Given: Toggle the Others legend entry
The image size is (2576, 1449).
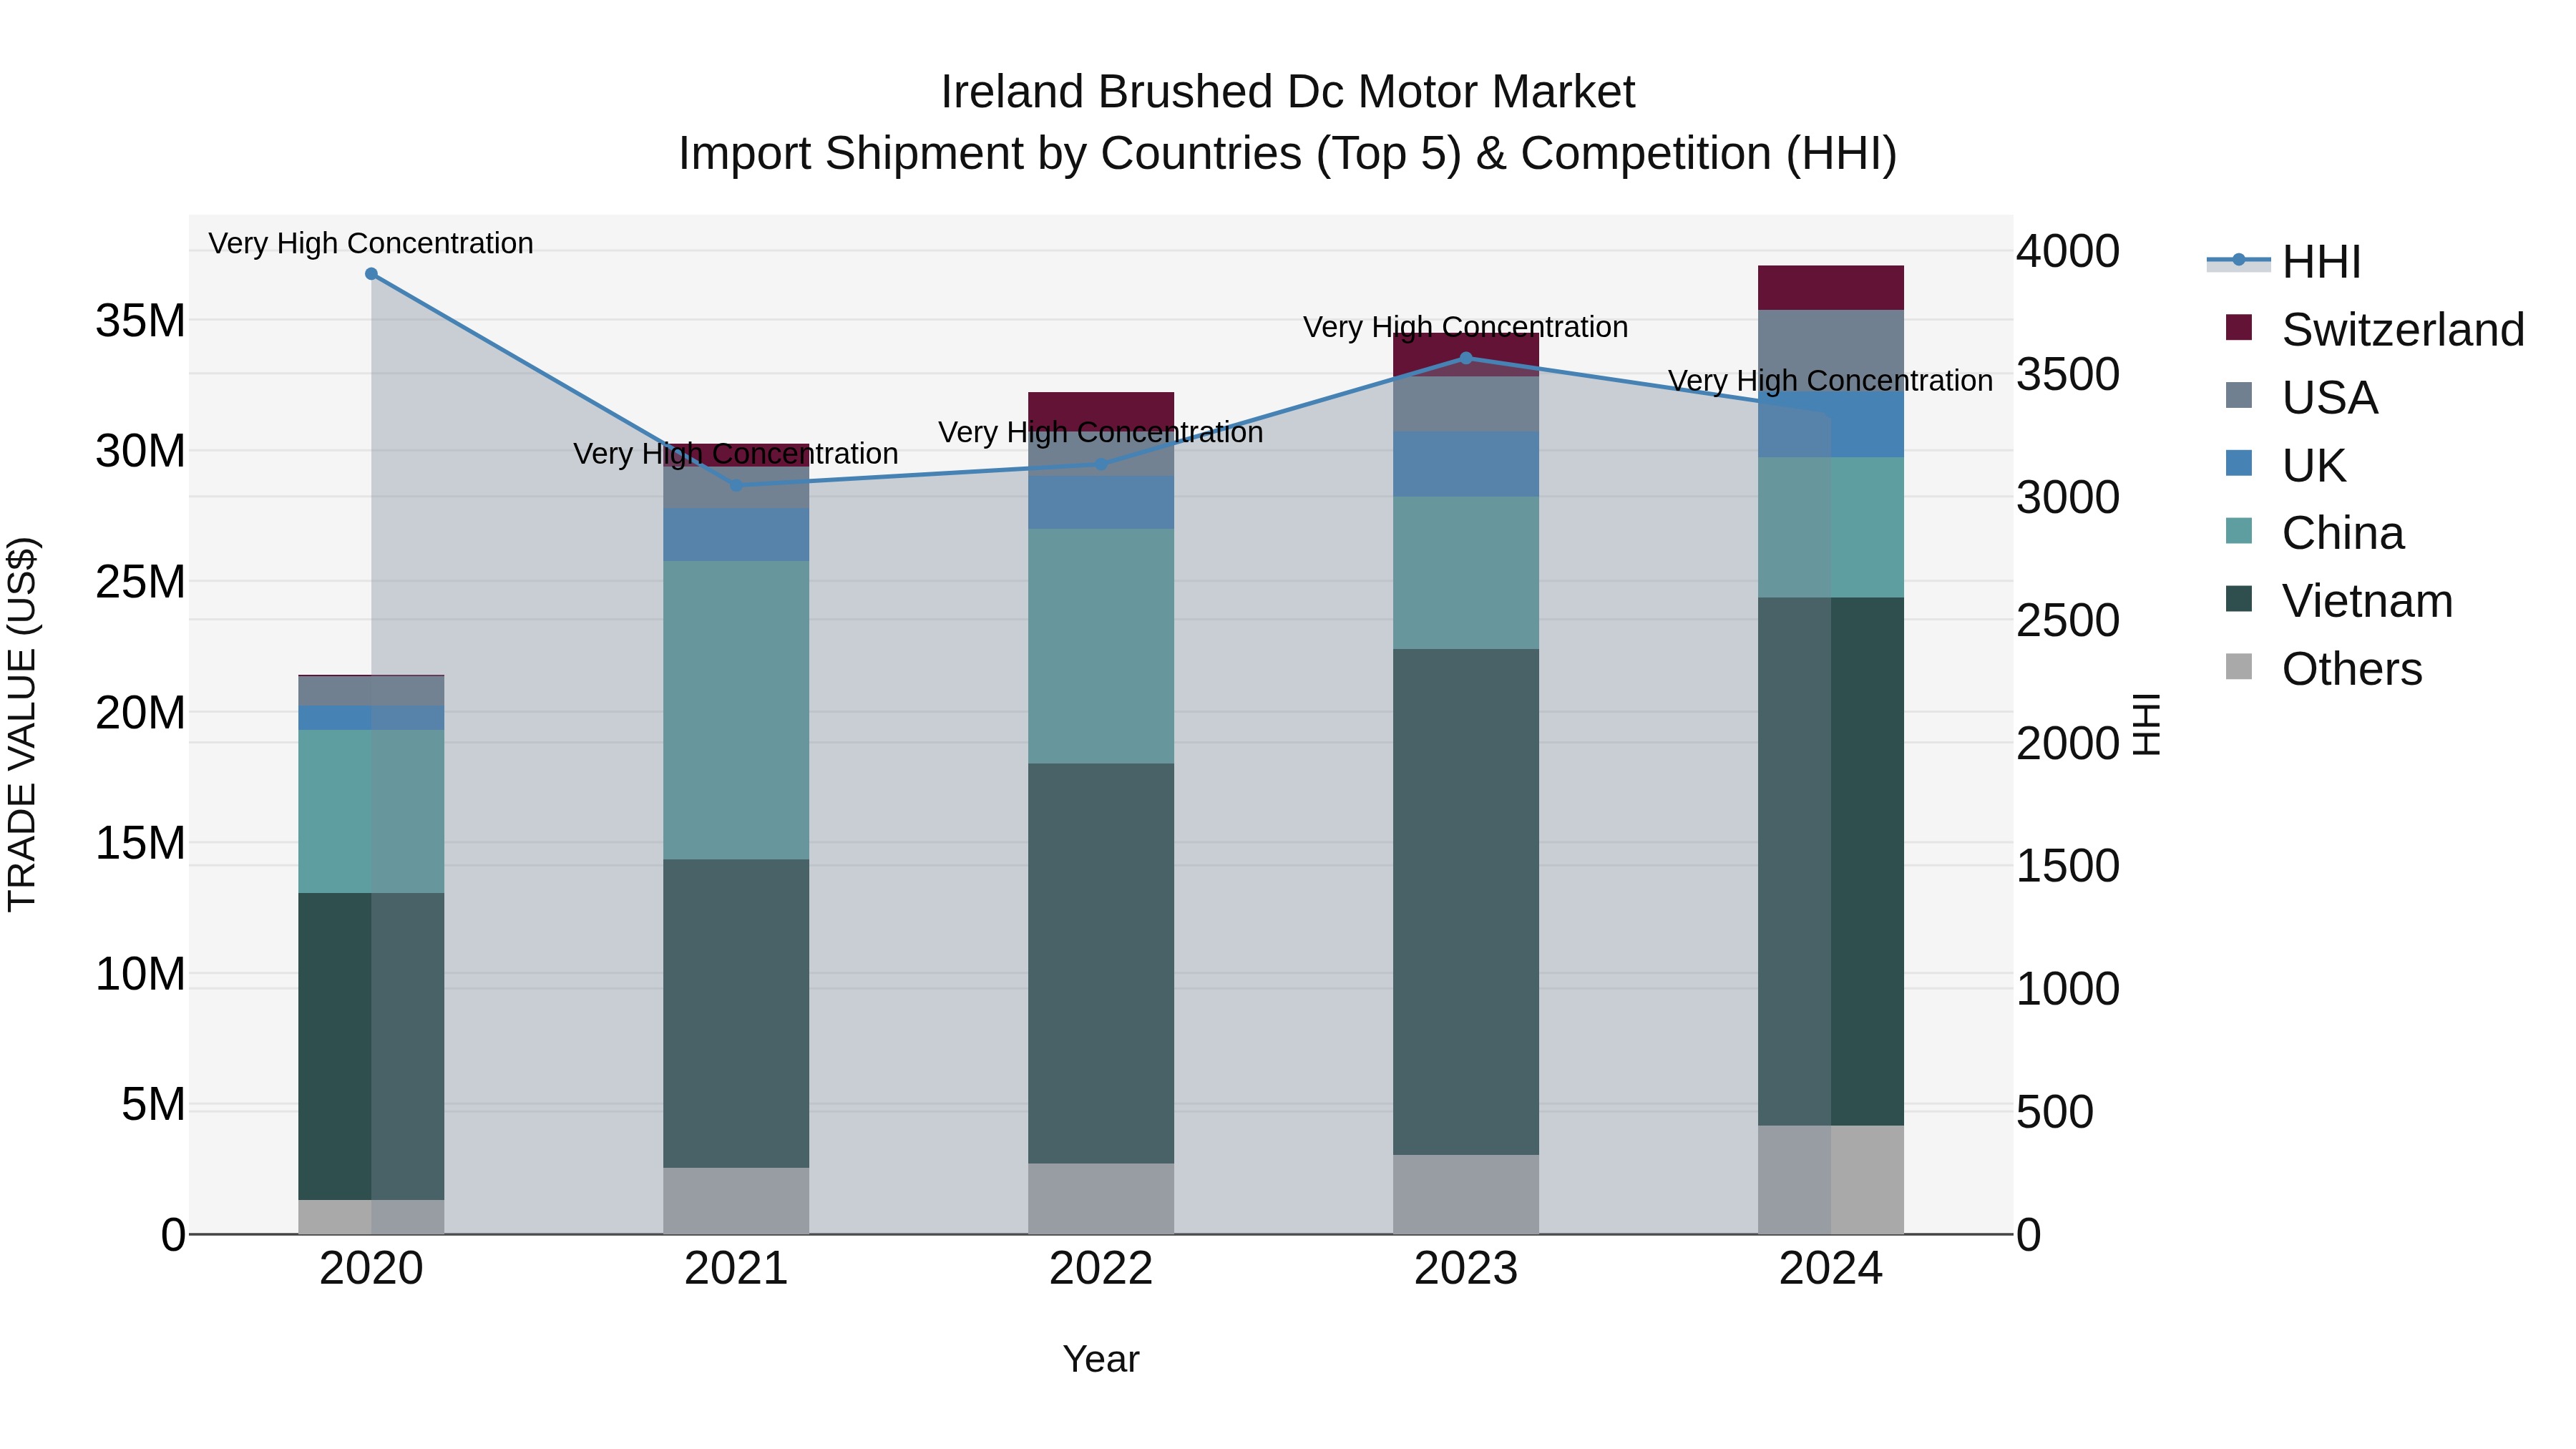Looking at the screenshot, I should (2324, 669).
